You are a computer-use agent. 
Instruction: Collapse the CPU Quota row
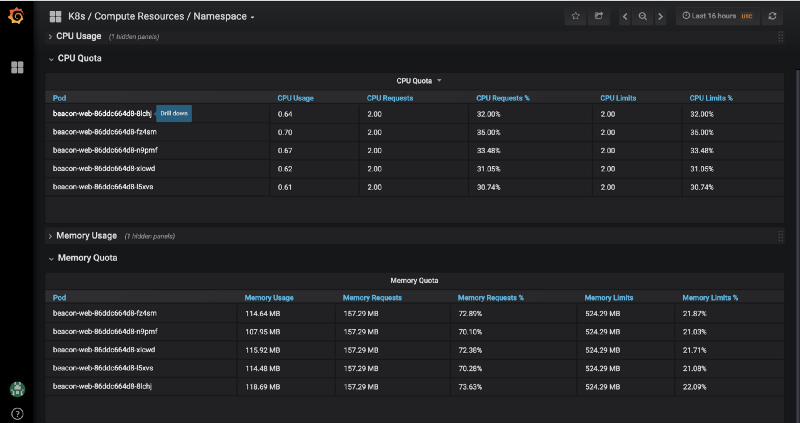pos(79,58)
